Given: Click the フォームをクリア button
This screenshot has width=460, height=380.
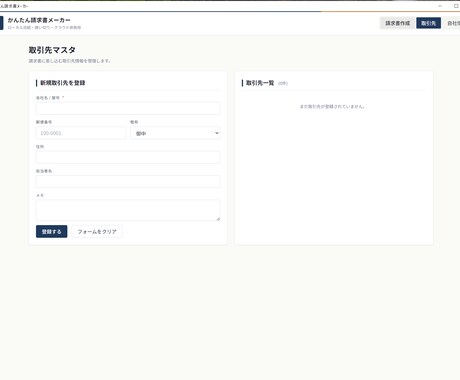Looking at the screenshot, I should tap(97, 231).
